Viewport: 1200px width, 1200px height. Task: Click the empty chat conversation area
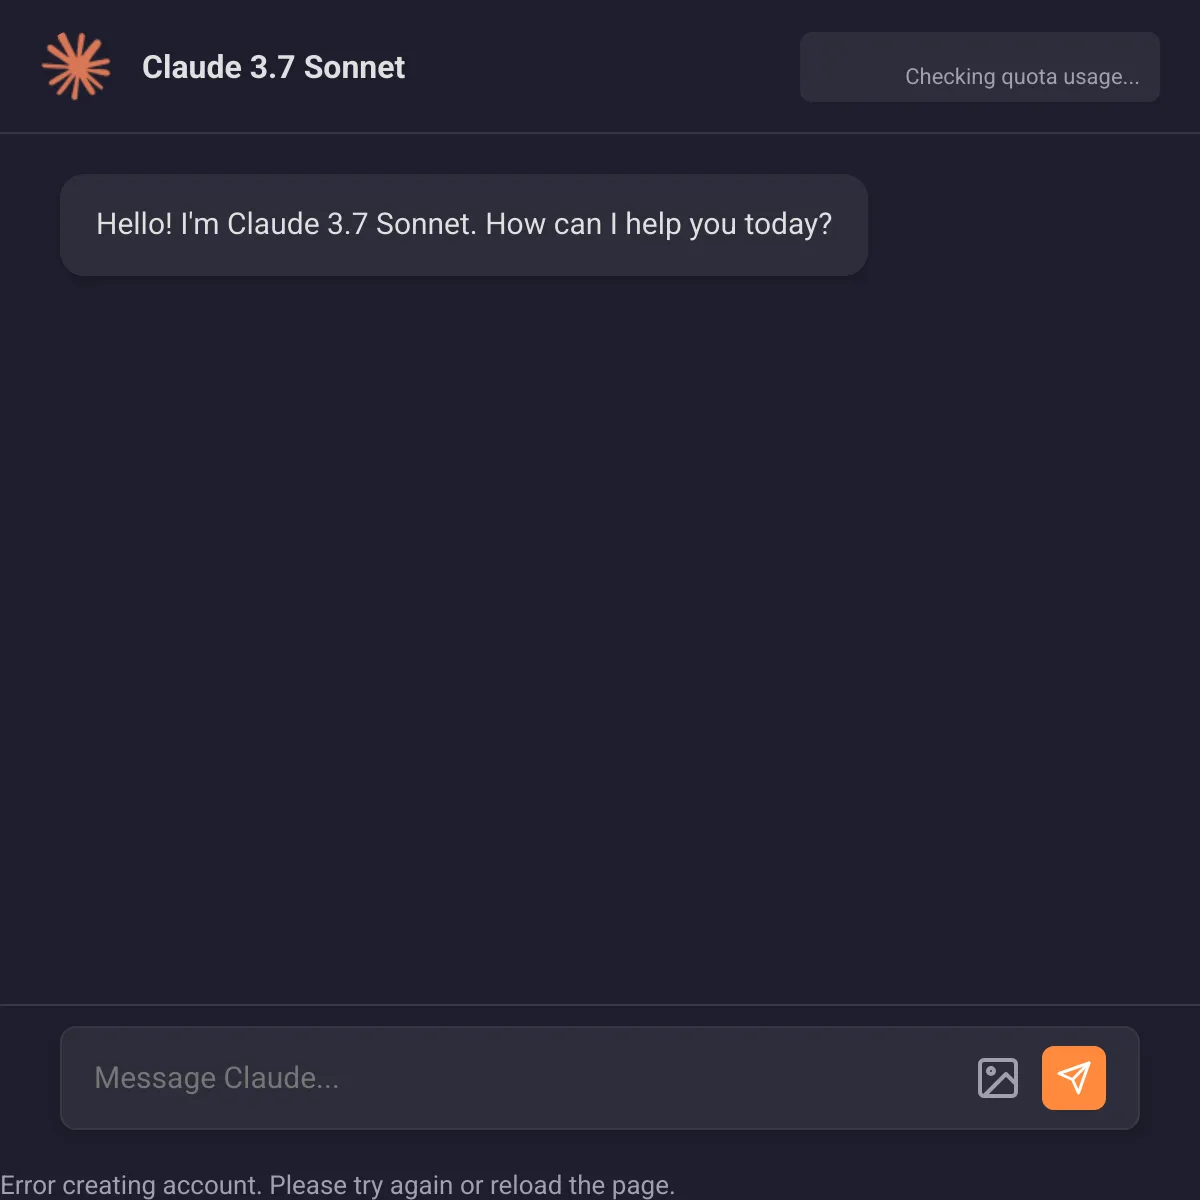(600, 640)
